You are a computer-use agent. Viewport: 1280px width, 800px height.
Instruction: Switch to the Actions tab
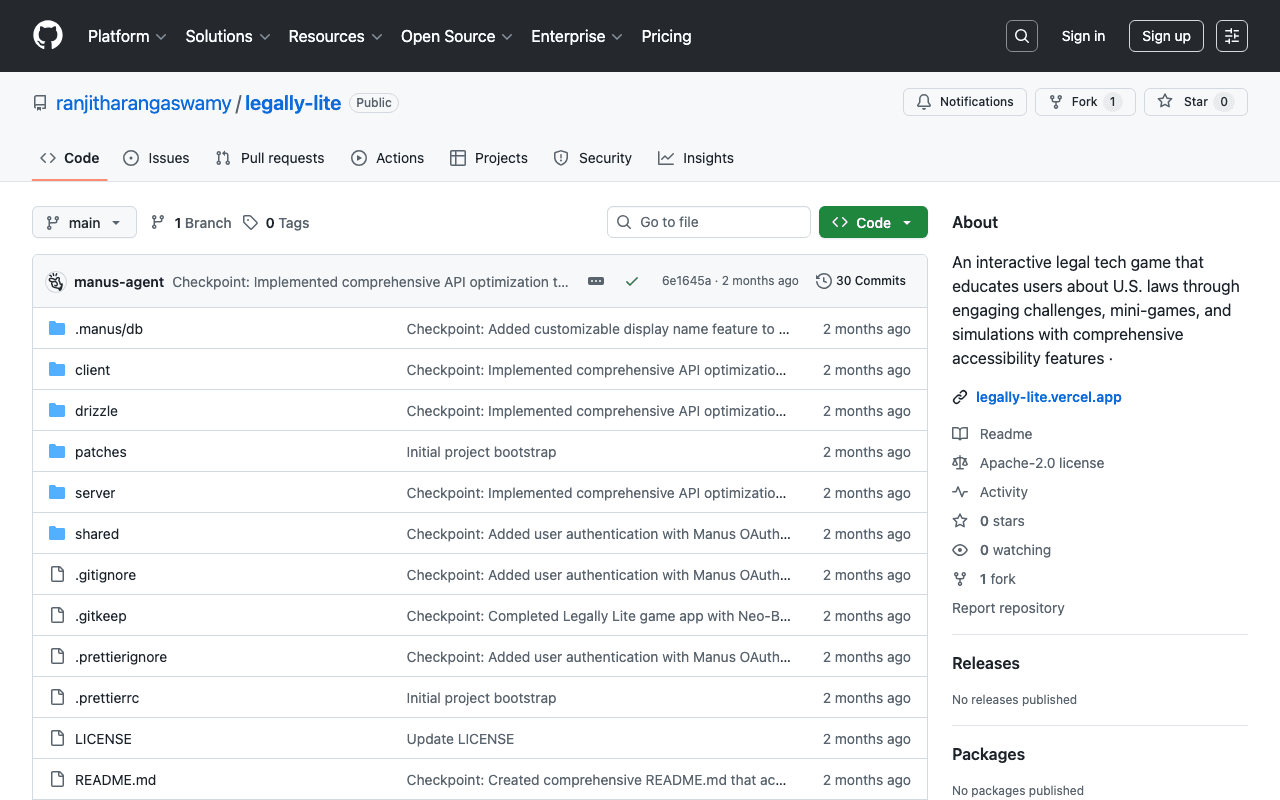(387, 158)
